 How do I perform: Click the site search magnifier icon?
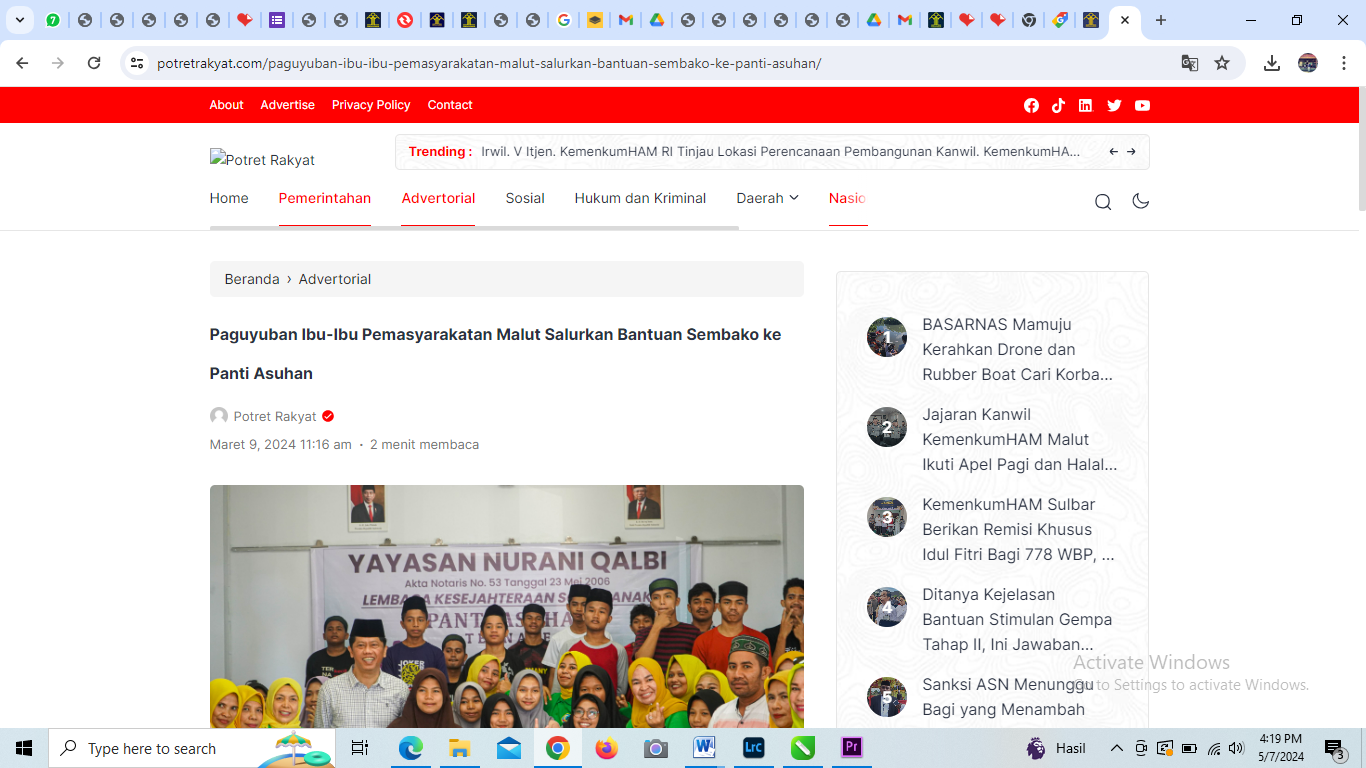(1103, 202)
